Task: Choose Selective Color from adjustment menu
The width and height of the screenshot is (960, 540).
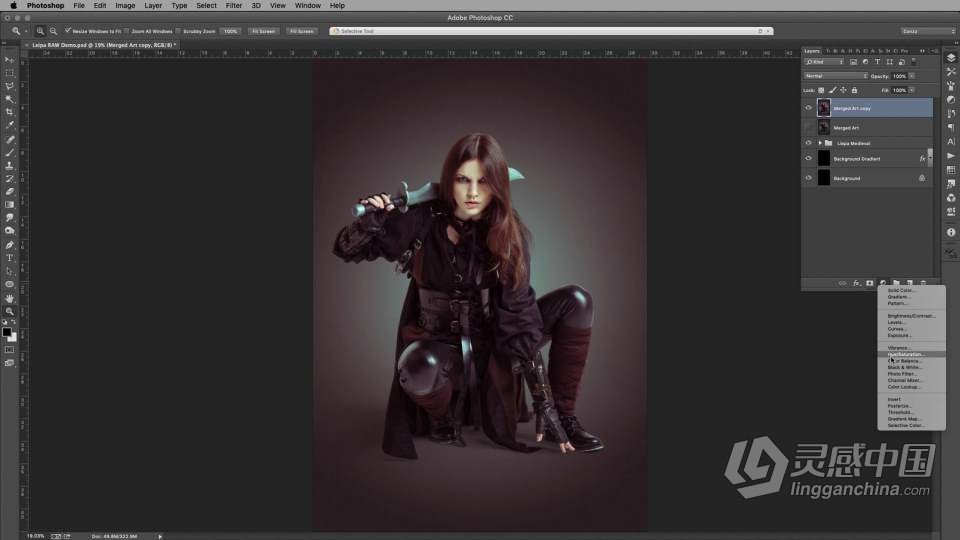Action: [x=912, y=426]
